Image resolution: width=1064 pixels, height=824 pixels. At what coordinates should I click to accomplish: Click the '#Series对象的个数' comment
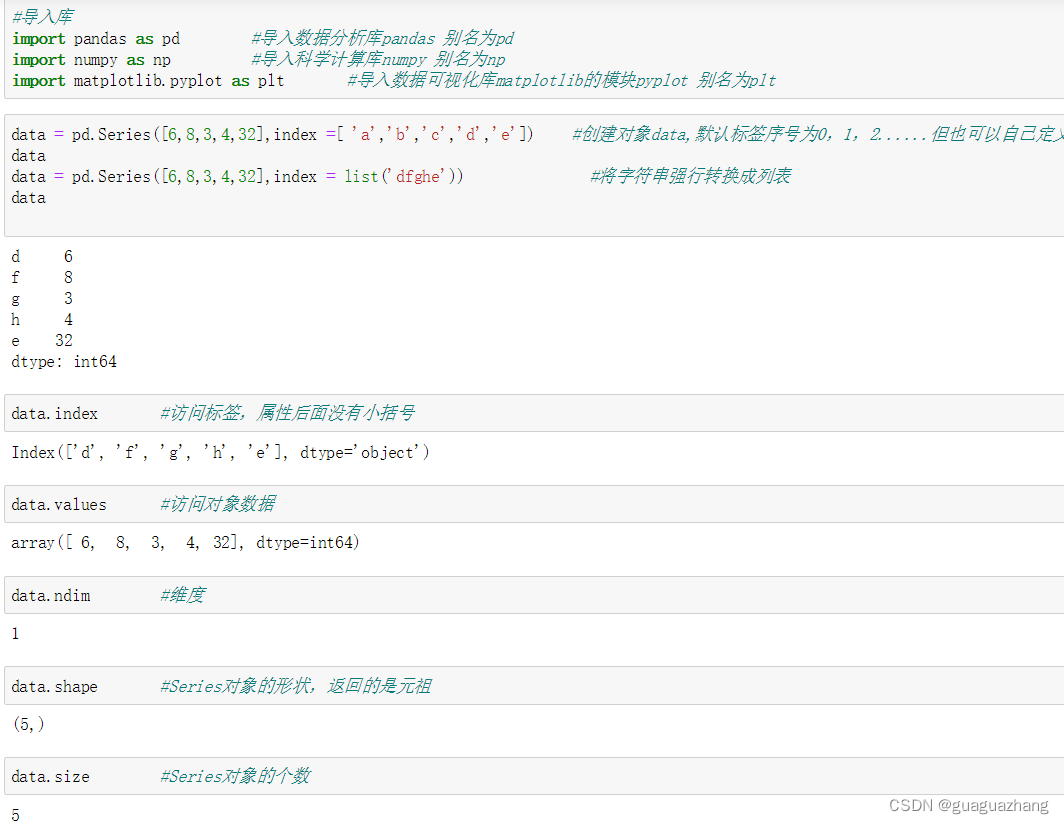point(235,776)
